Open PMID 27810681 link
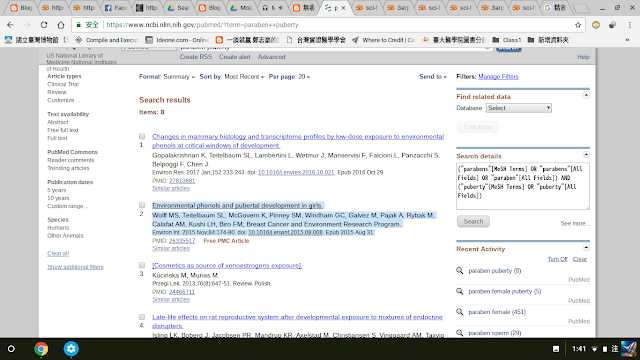 click(182, 181)
